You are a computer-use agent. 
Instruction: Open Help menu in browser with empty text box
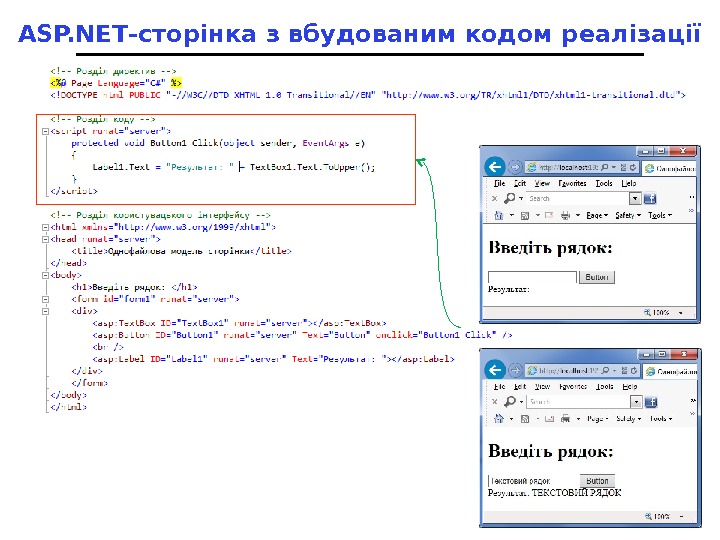point(629,183)
